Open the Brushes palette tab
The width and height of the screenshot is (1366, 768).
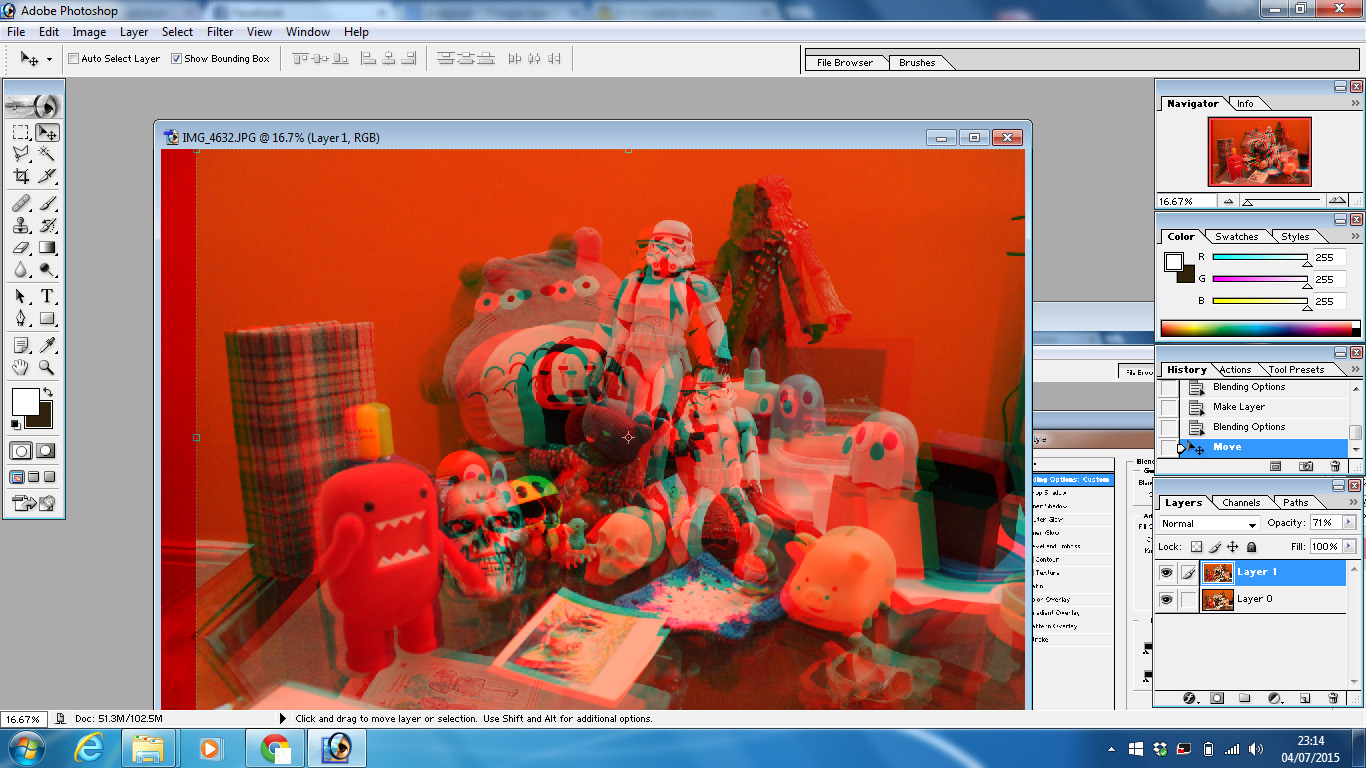[917, 62]
